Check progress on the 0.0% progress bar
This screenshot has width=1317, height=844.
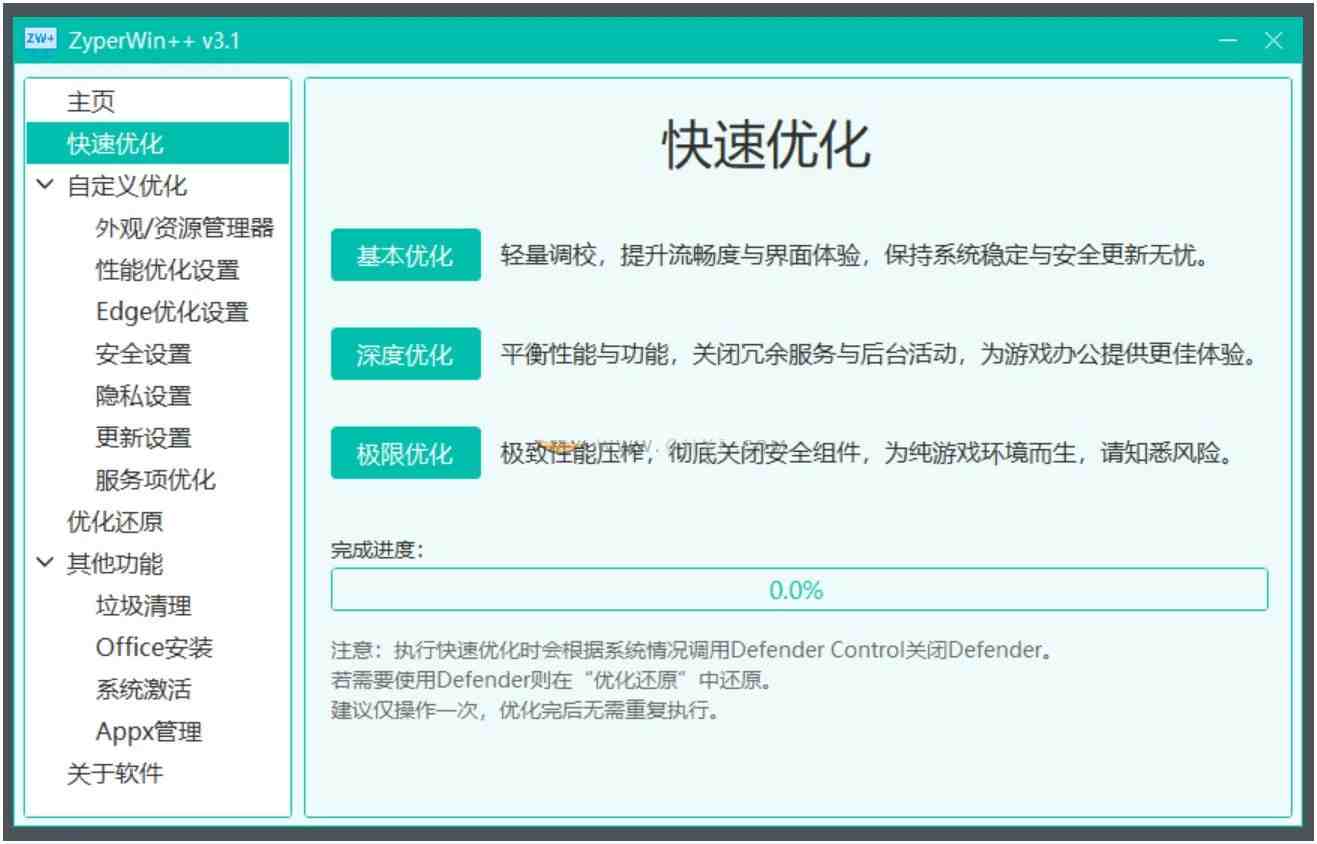[x=796, y=590]
